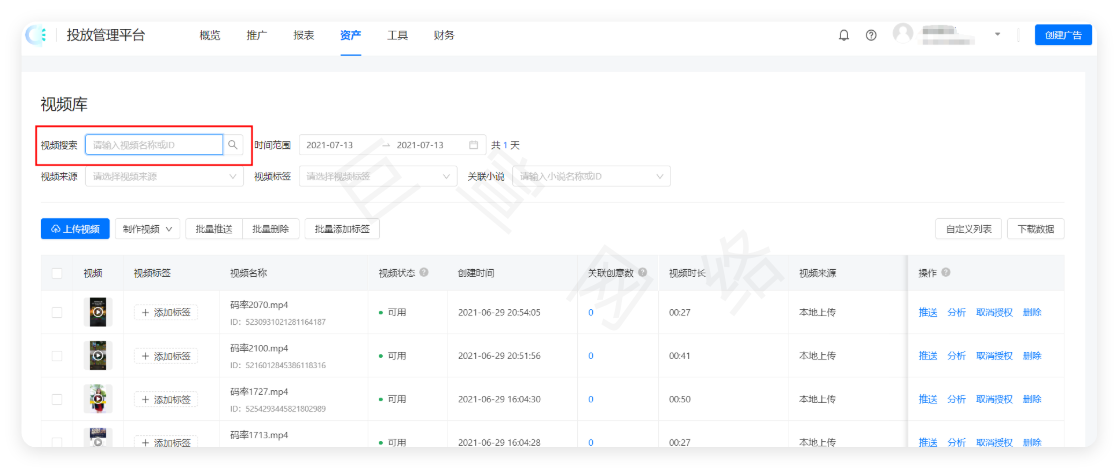Click 删除 for 码率2100.mp4

coord(1032,356)
